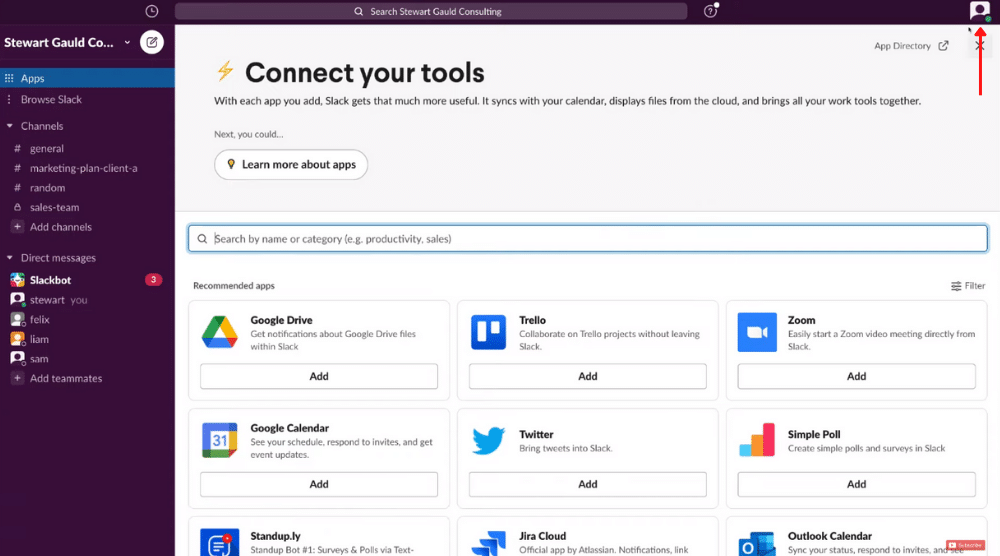Screen dimensions: 1000x556
Task: Click liam's avatar in direct messages
Action: [x=17, y=339]
